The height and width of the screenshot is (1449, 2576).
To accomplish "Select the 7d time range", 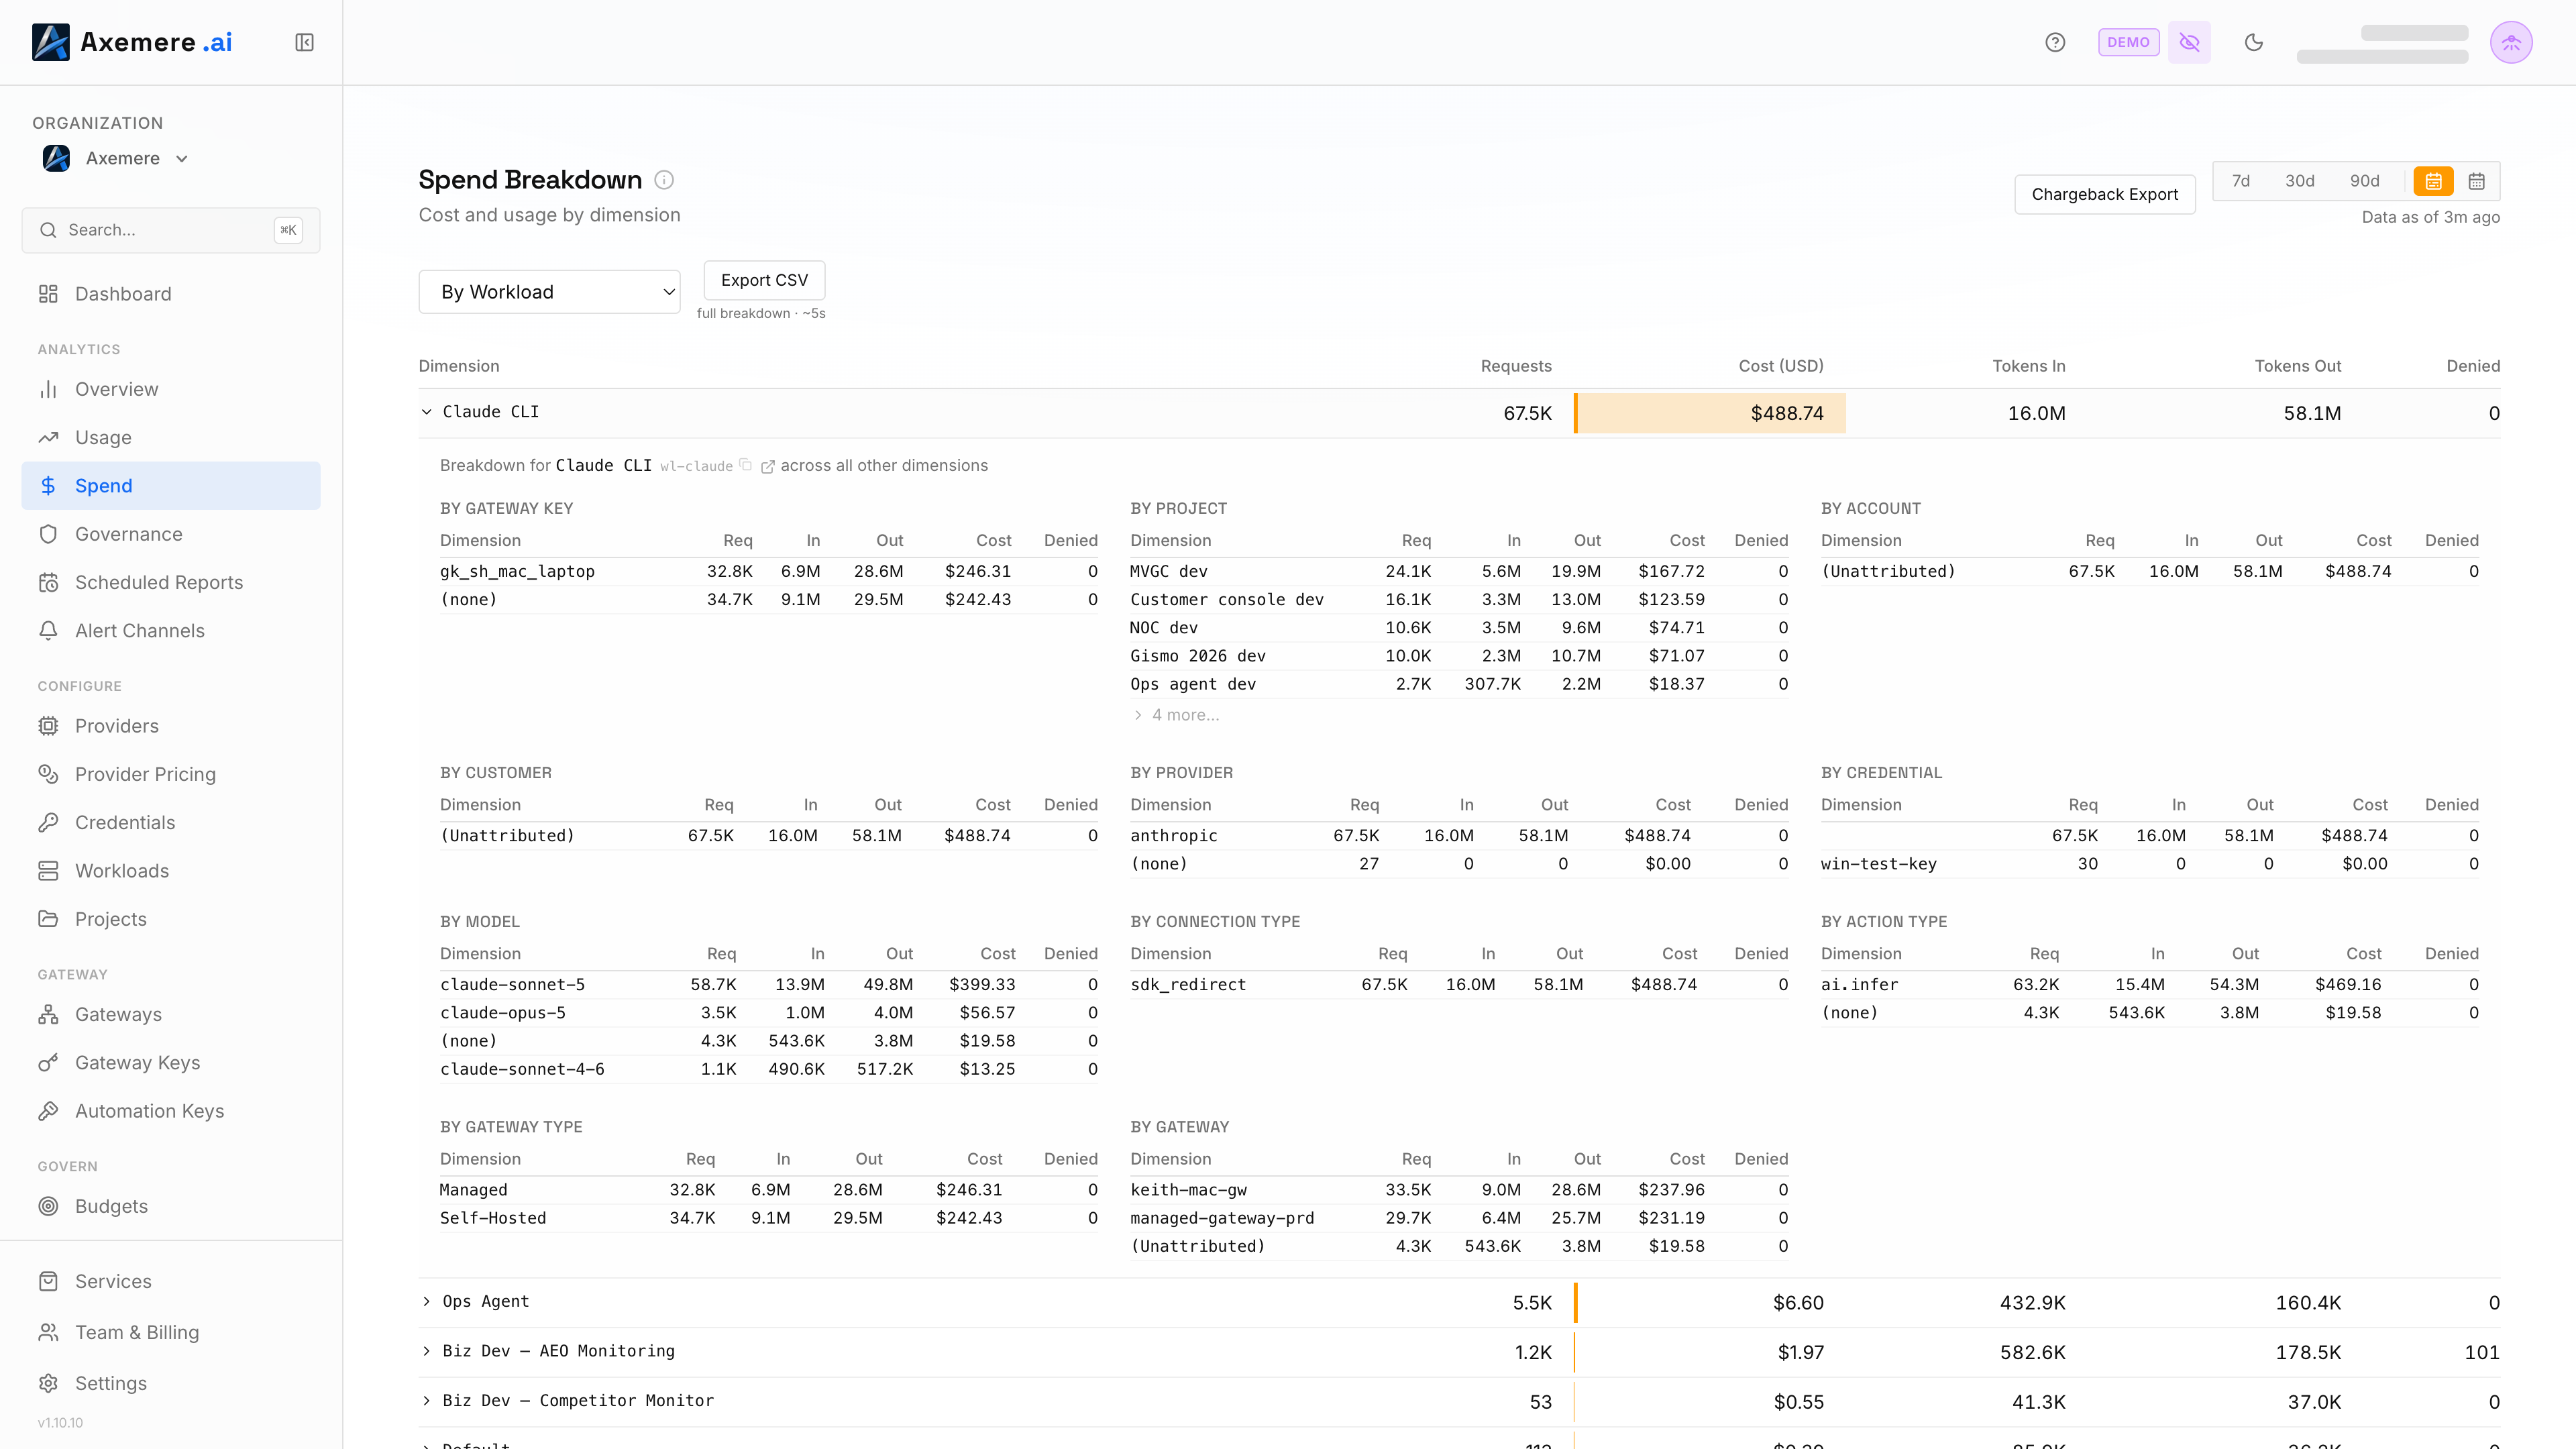I will coord(2240,181).
